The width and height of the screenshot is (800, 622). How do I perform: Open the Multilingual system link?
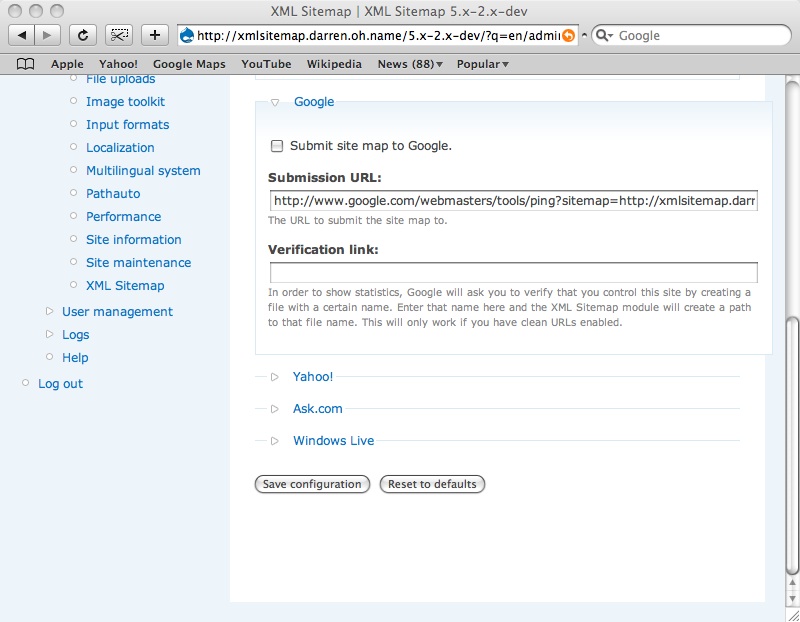pos(143,170)
